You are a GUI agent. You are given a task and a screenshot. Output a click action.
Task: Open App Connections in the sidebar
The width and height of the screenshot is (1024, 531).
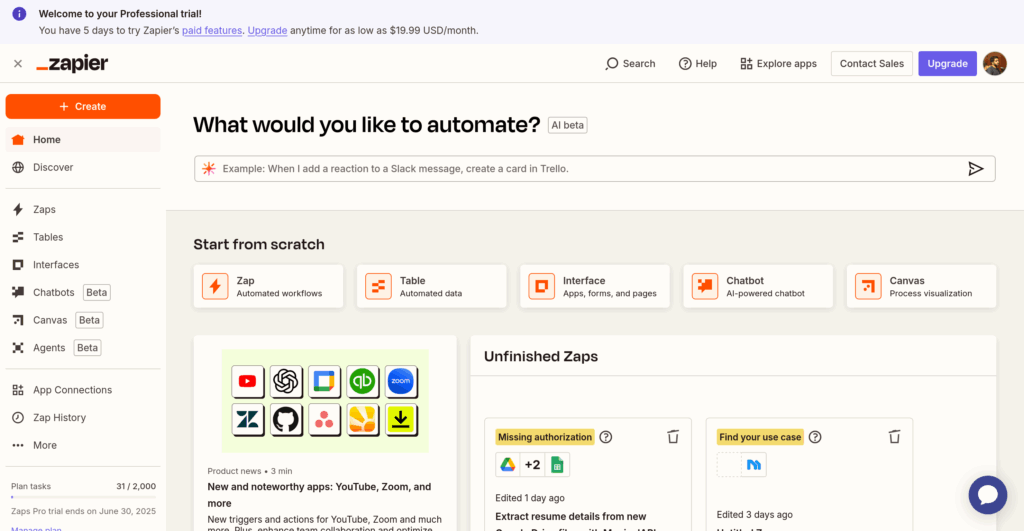click(83, 390)
